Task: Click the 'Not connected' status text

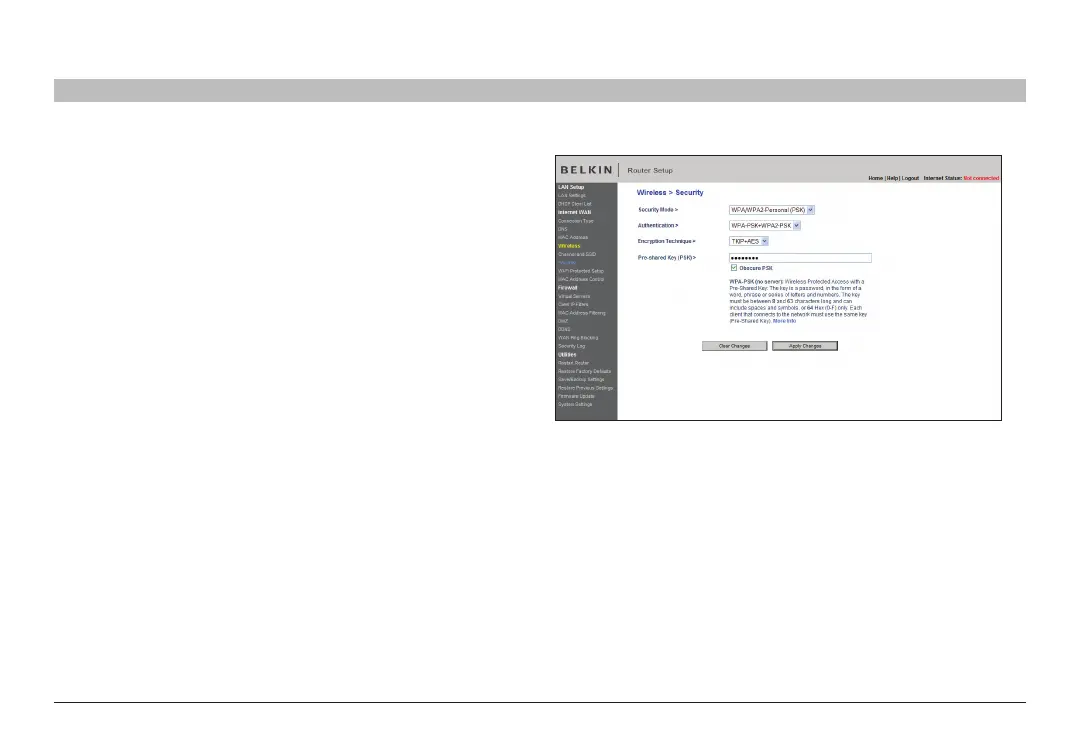Action: tap(981, 178)
